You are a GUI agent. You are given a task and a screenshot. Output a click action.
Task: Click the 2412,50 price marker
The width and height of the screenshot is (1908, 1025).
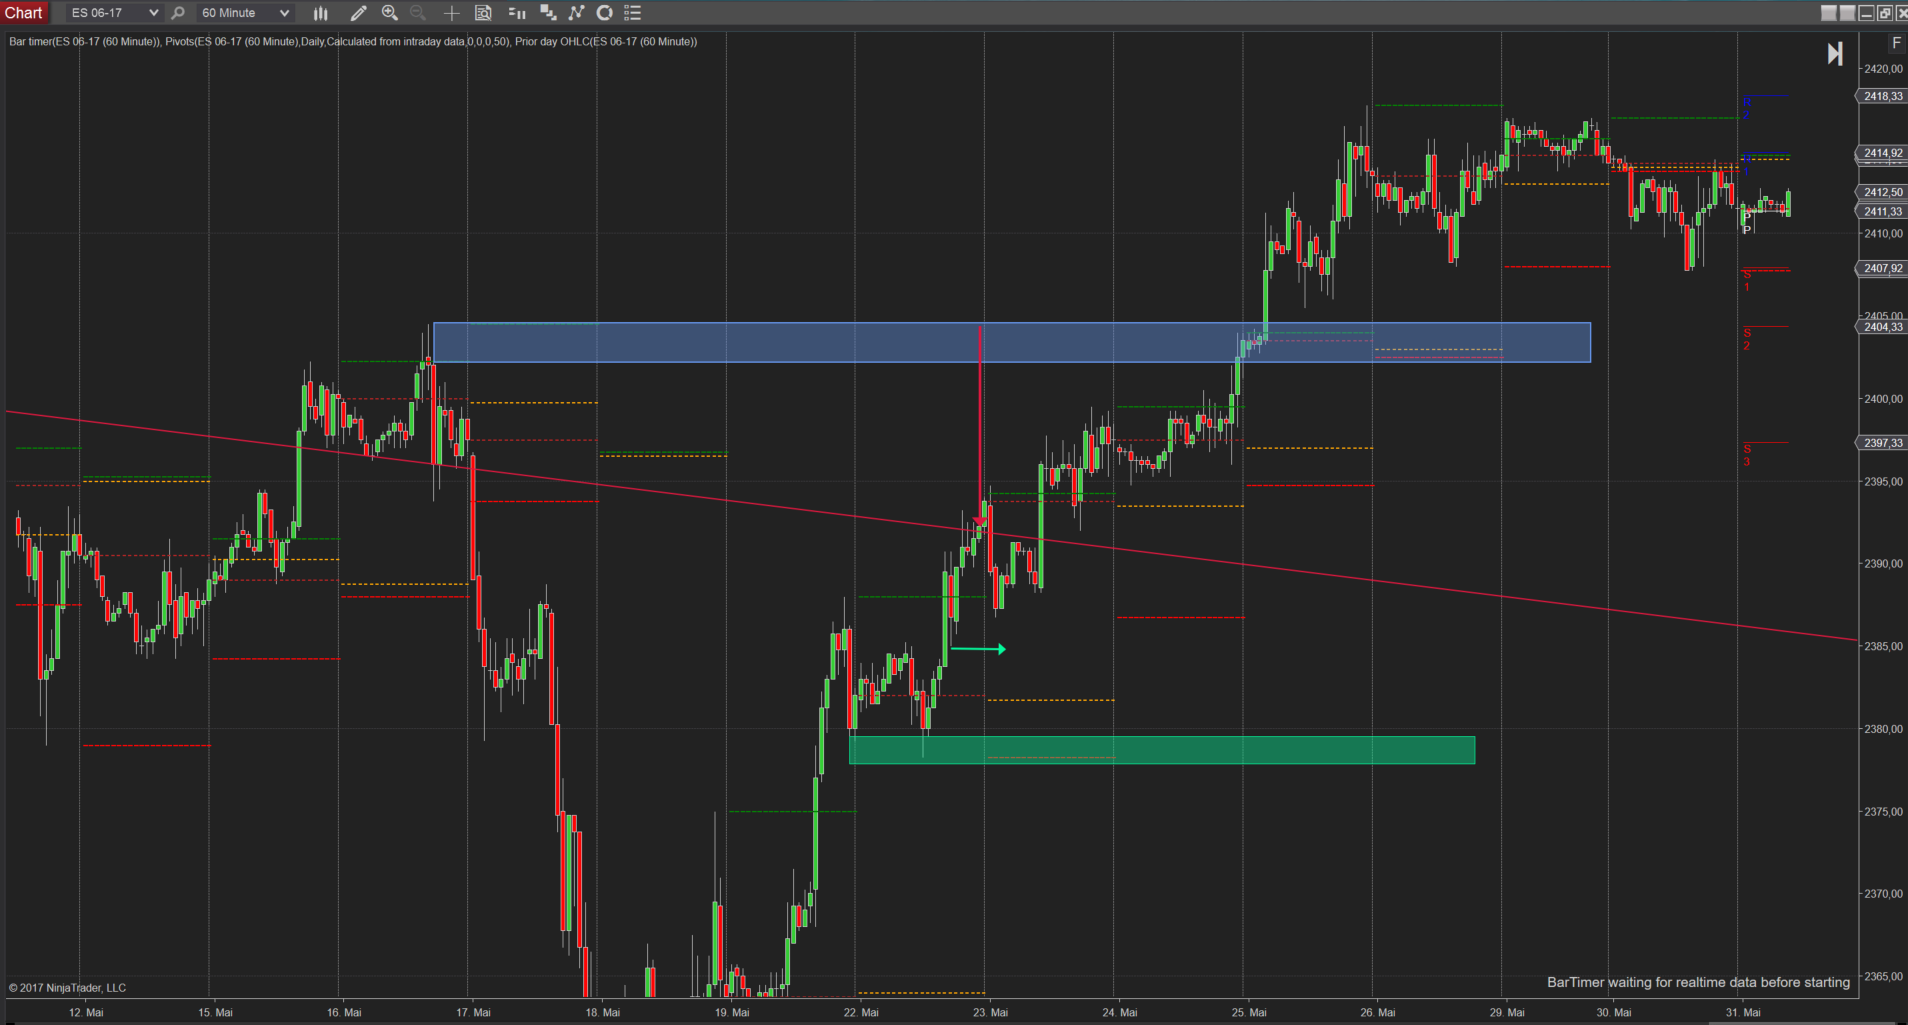tap(1883, 192)
